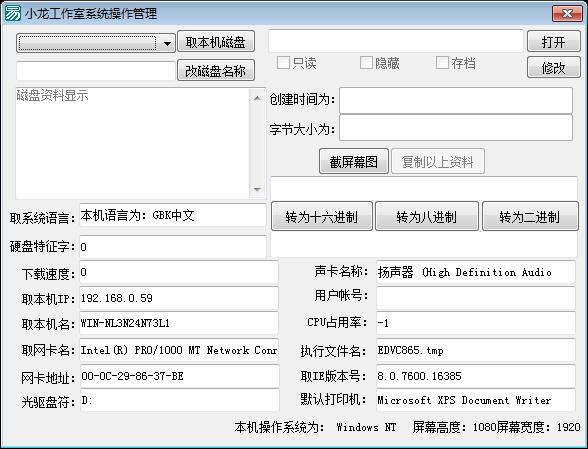Click the 转为二进制 button
The height and width of the screenshot is (449, 588).
pyautogui.click(x=530, y=216)
